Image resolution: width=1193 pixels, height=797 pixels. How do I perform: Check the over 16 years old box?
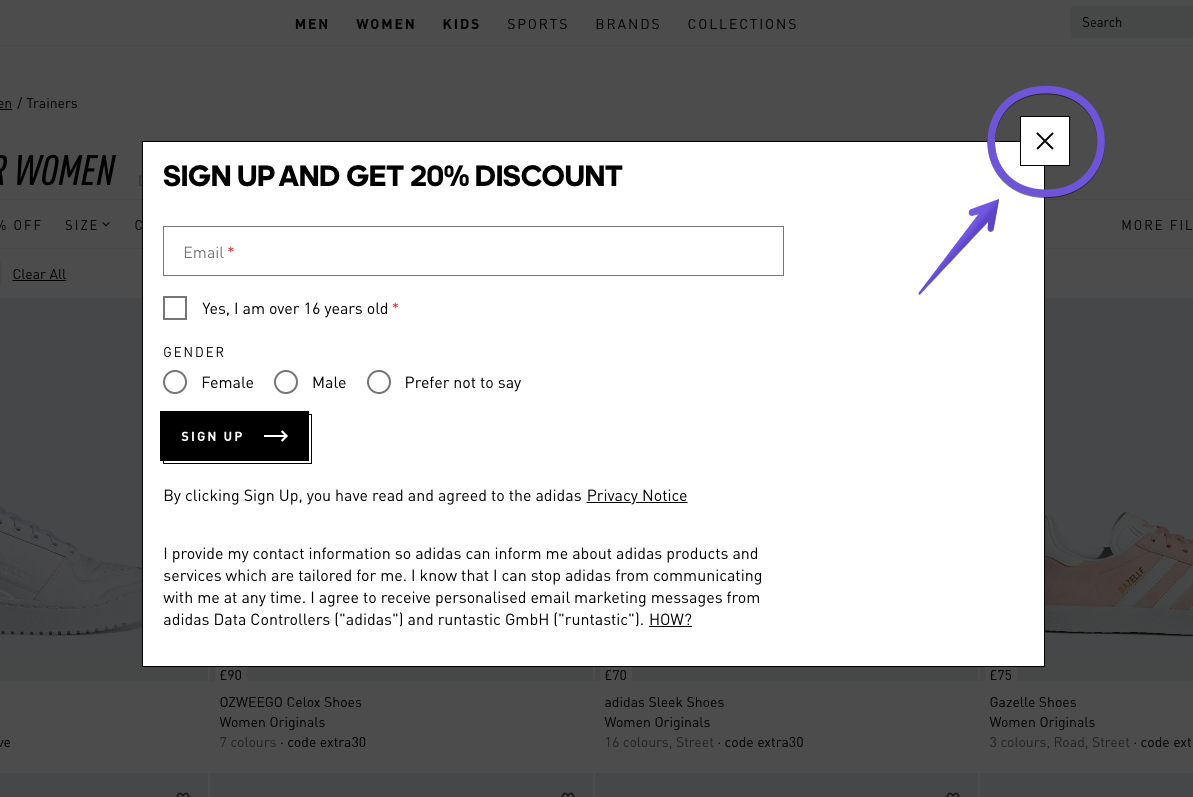click(x=175, y=308)
